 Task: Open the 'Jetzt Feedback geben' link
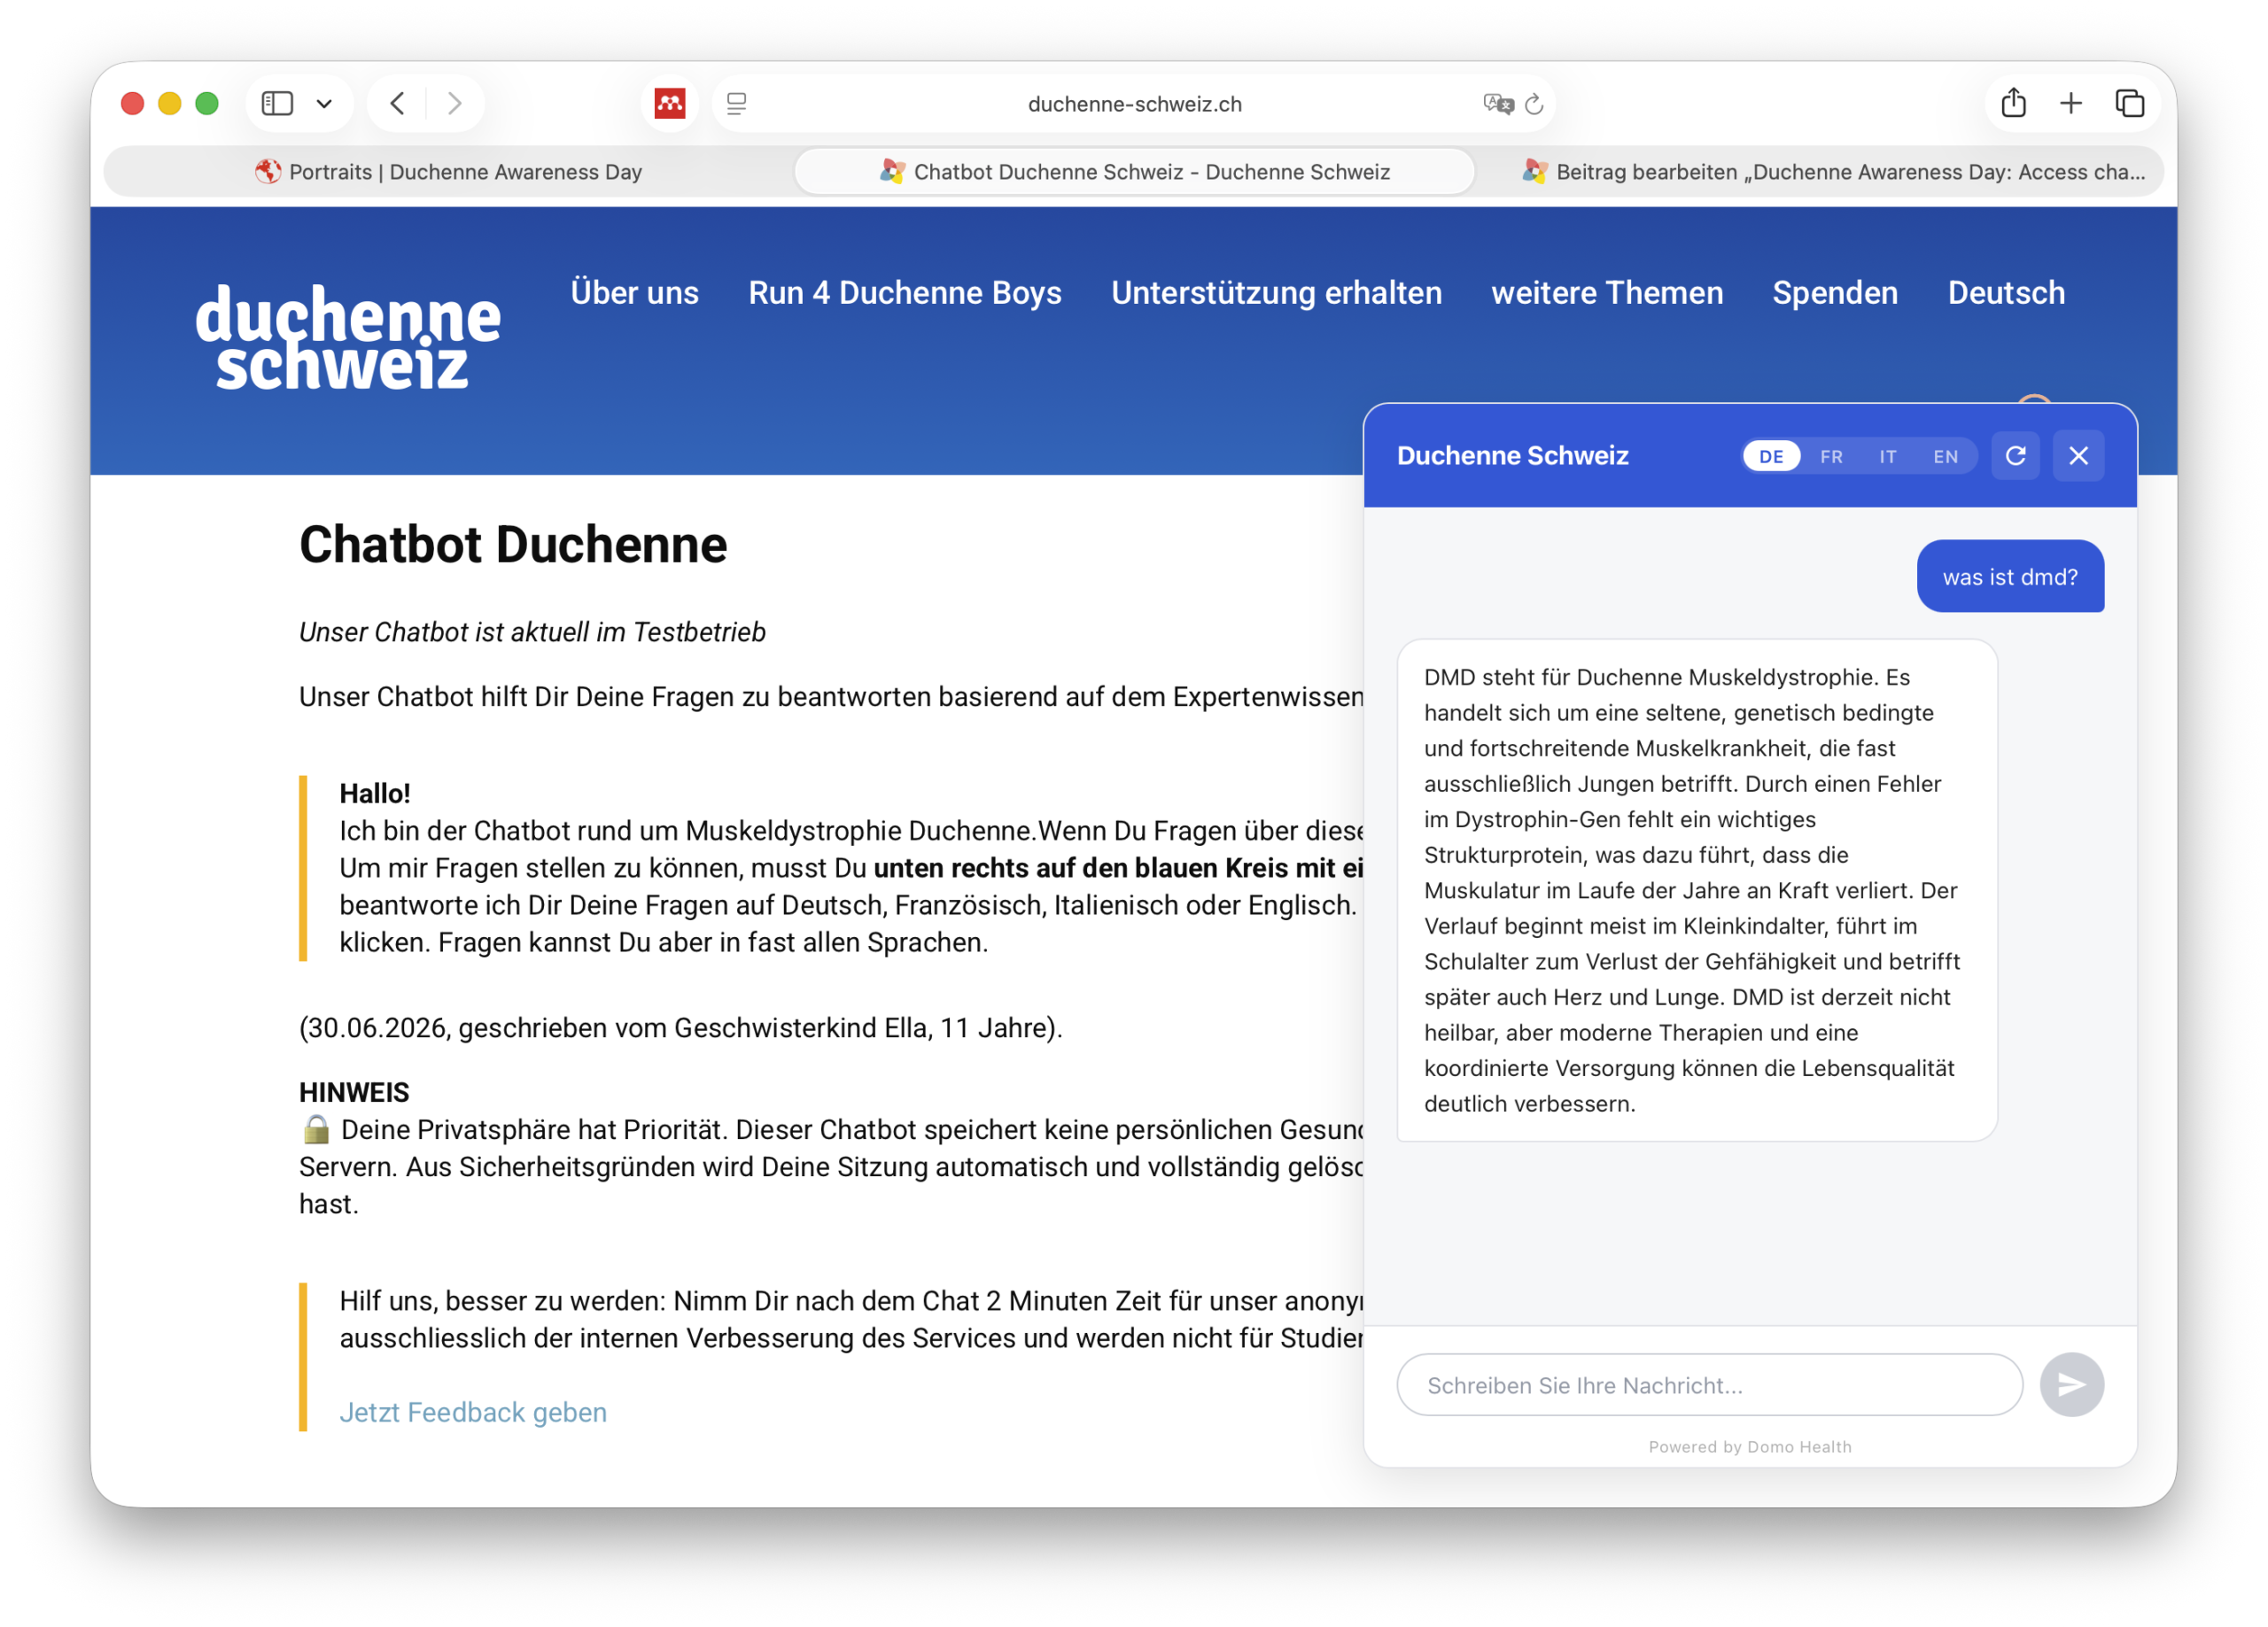(x=473, y=1412)
